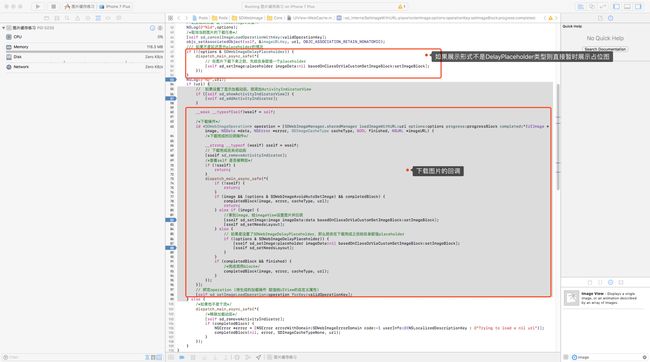The image size is (650, 362).
Task: Select the Image View library item
Action: coord(605,298)
